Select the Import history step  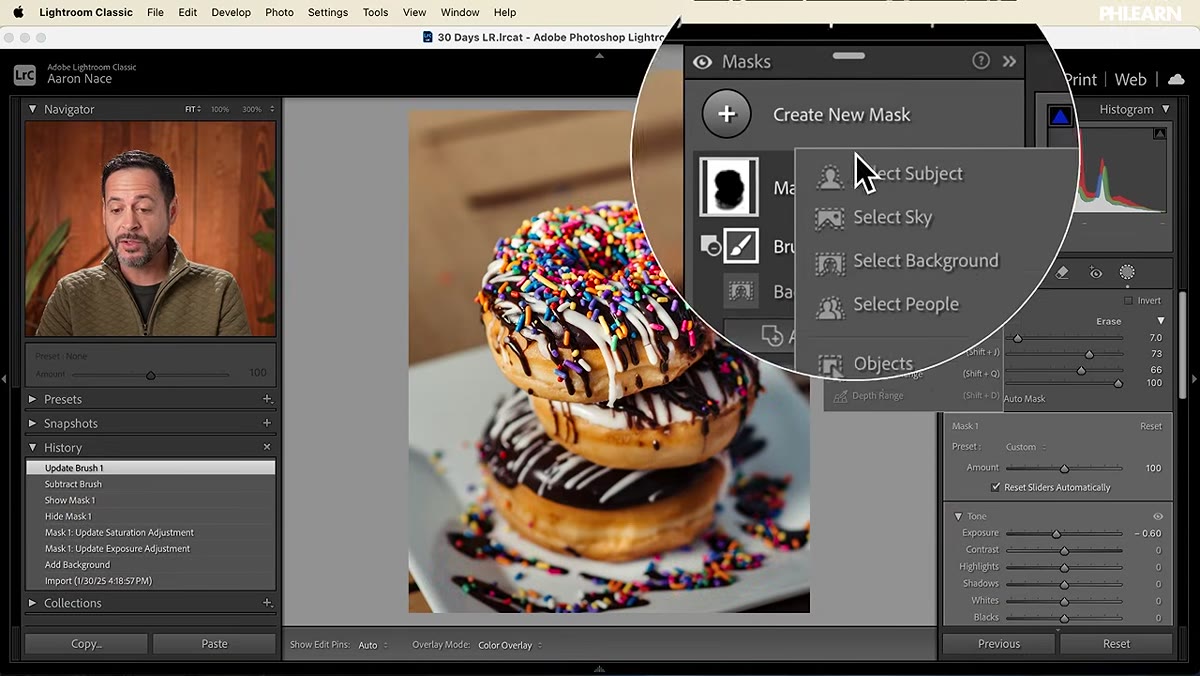(x=150, y=580)
